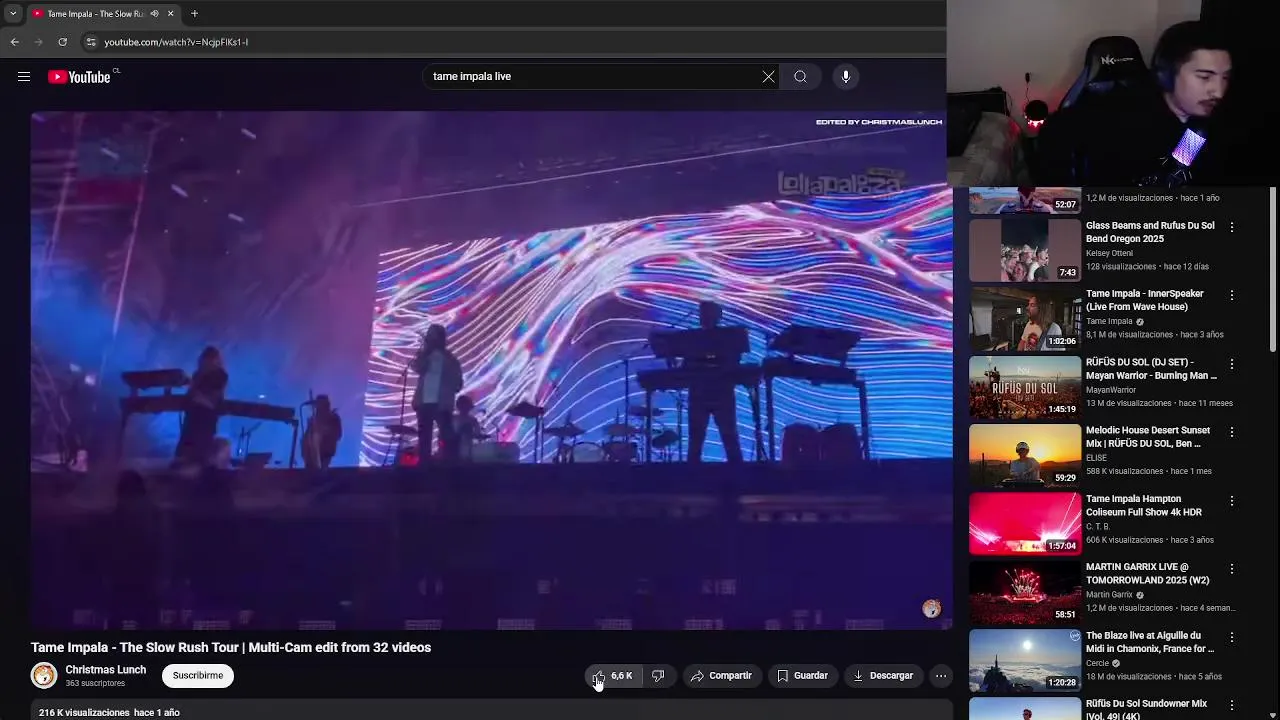Open options for Melodic House Desert Sunset Mix
Viewport: 1280px width, 720px height.
1232,432
